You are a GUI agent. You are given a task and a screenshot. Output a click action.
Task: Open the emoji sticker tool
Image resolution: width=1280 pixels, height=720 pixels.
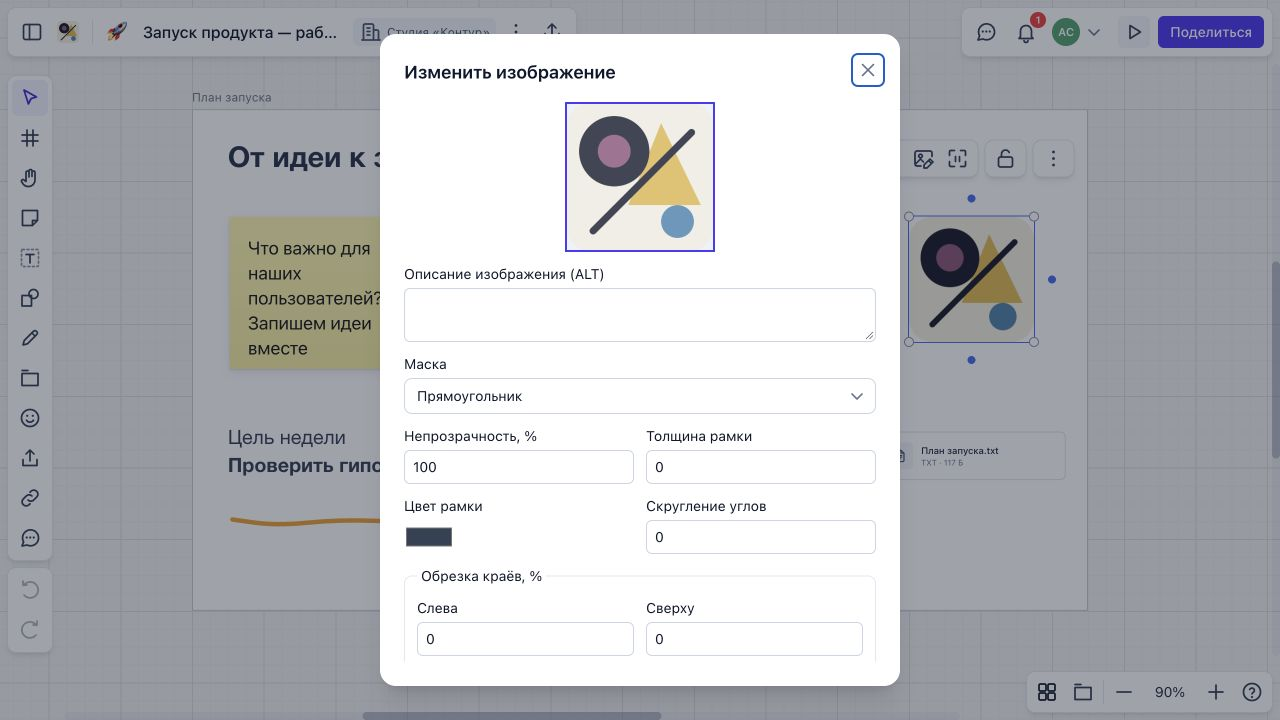pos(30,418)
